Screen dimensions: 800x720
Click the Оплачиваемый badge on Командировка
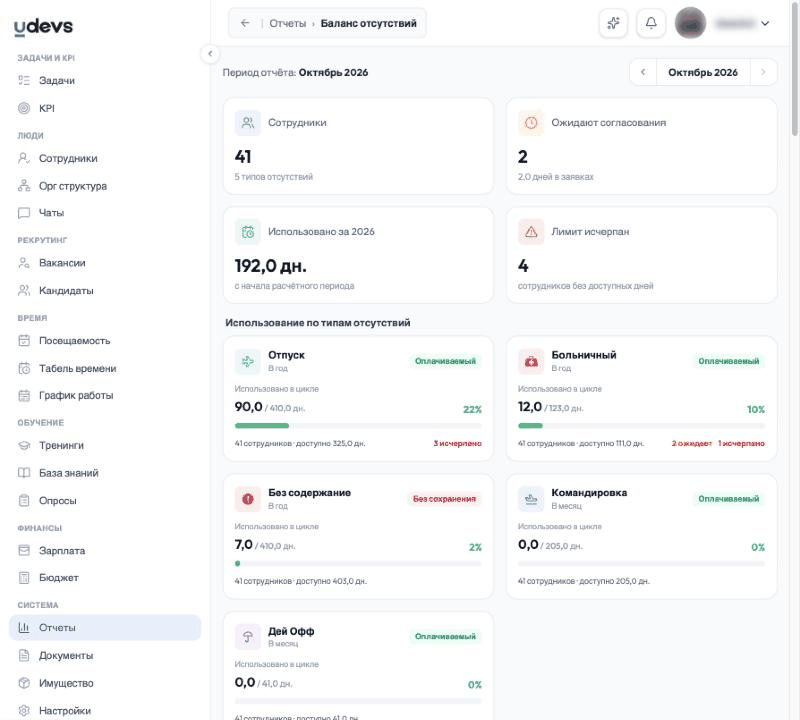coord(729,499)
